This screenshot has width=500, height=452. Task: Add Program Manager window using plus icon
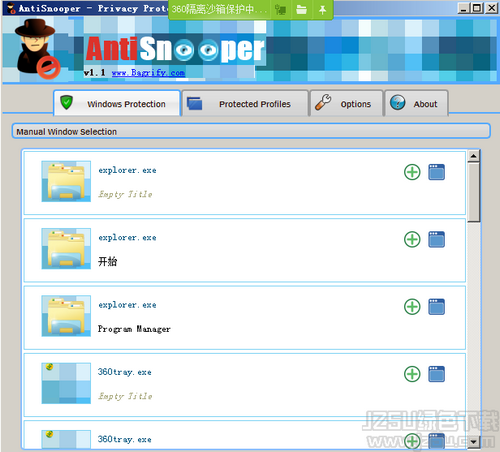click(412, 307)
